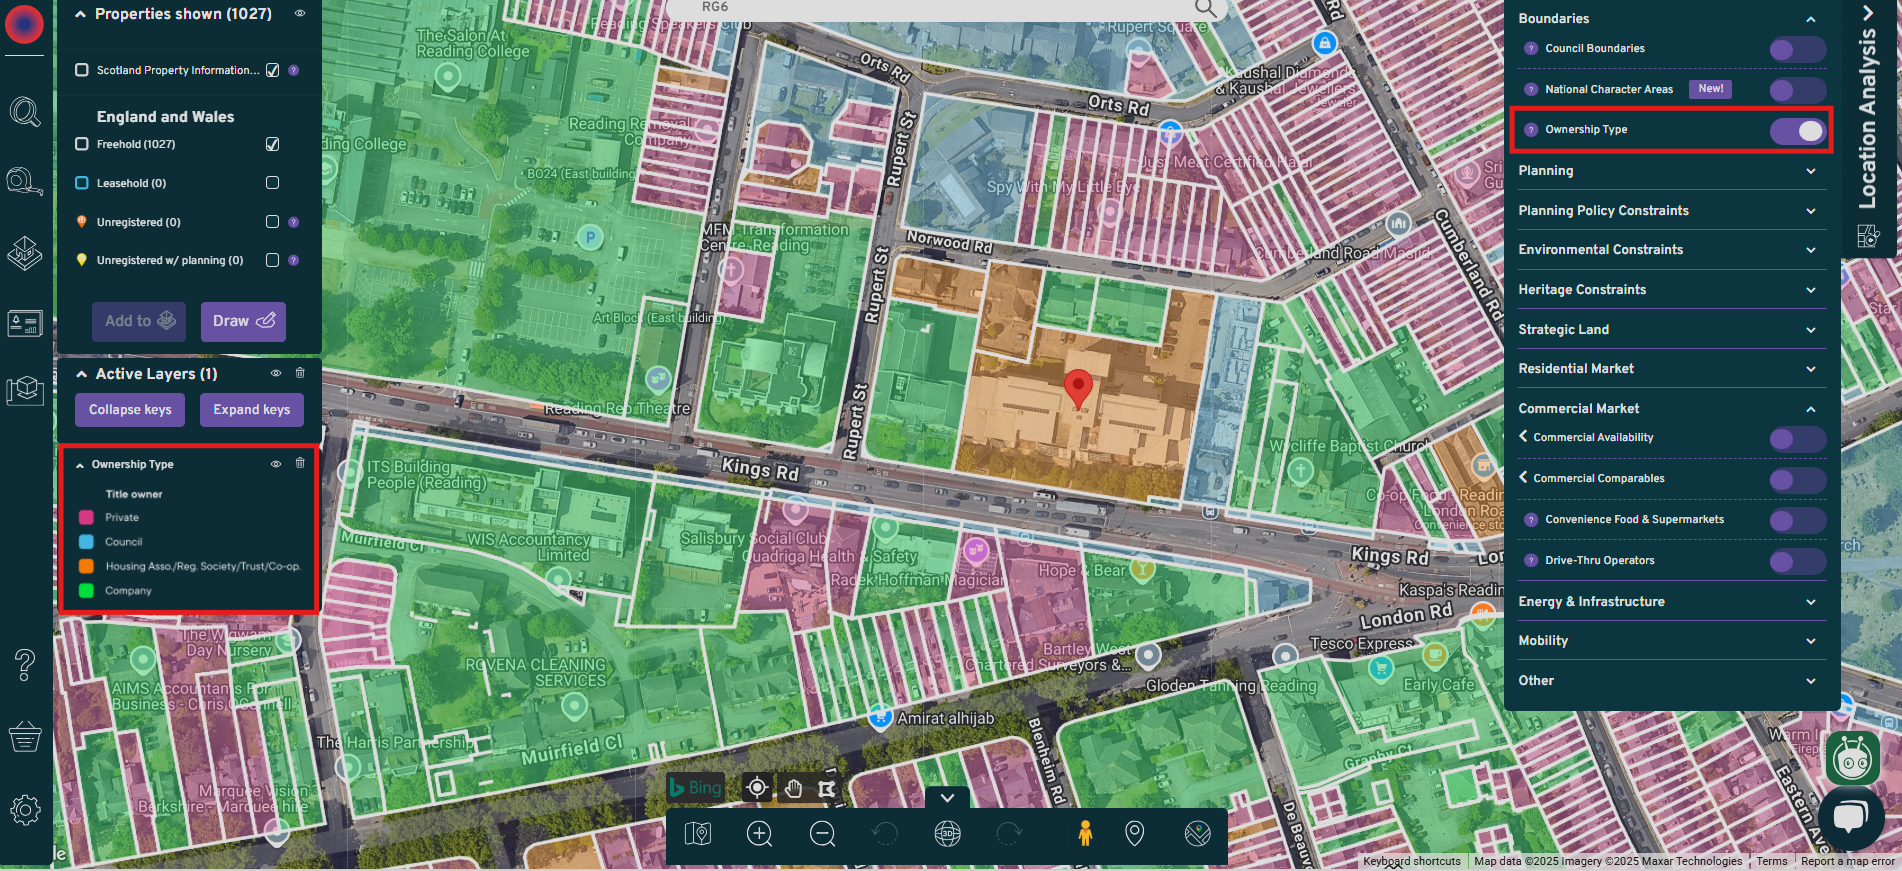Click the Location Analysis calculator icon
1902x871 pixels.
(1868, 236)
